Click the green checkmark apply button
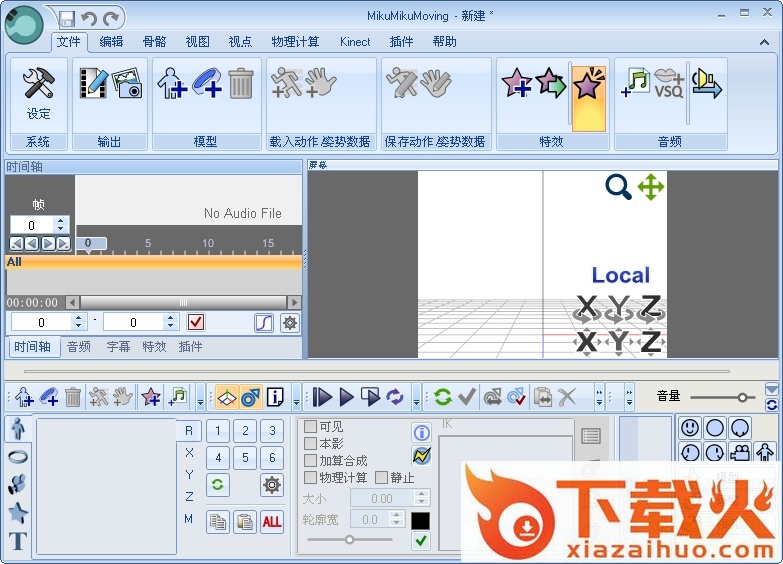This screenshot has width=783, height=564. [x=420, y=541]
